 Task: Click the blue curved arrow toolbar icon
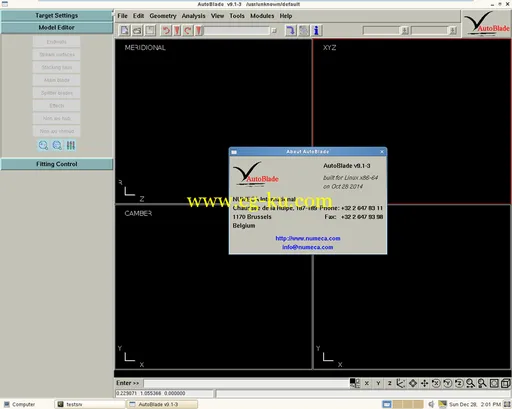[291, 30]
